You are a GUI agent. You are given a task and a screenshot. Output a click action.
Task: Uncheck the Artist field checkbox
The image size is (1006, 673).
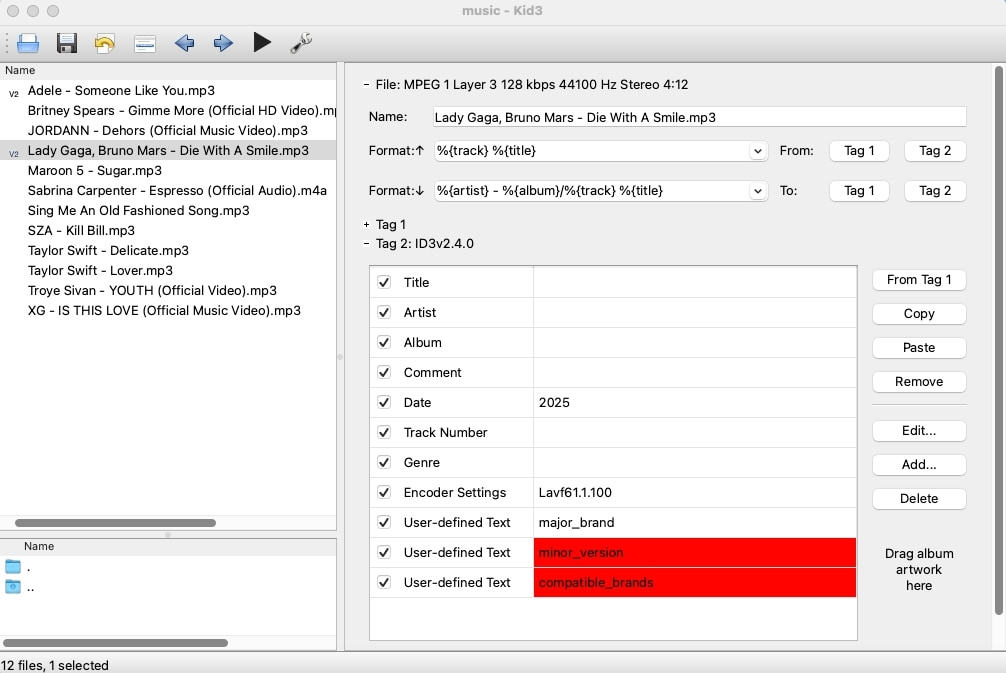(384, 312)
